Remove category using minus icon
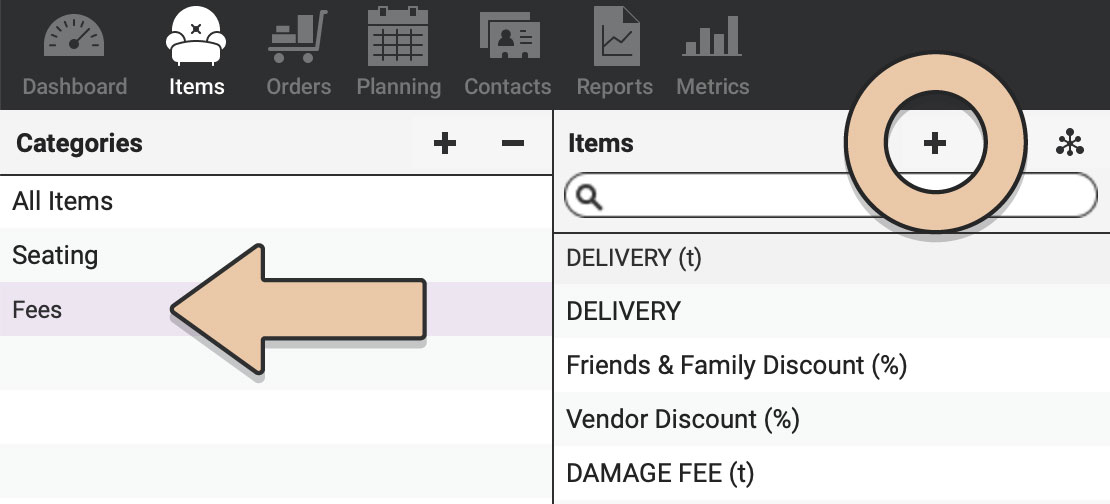The width and height of the screenshot is (1110, 504). pyautogui.click(x=513, y=144)
